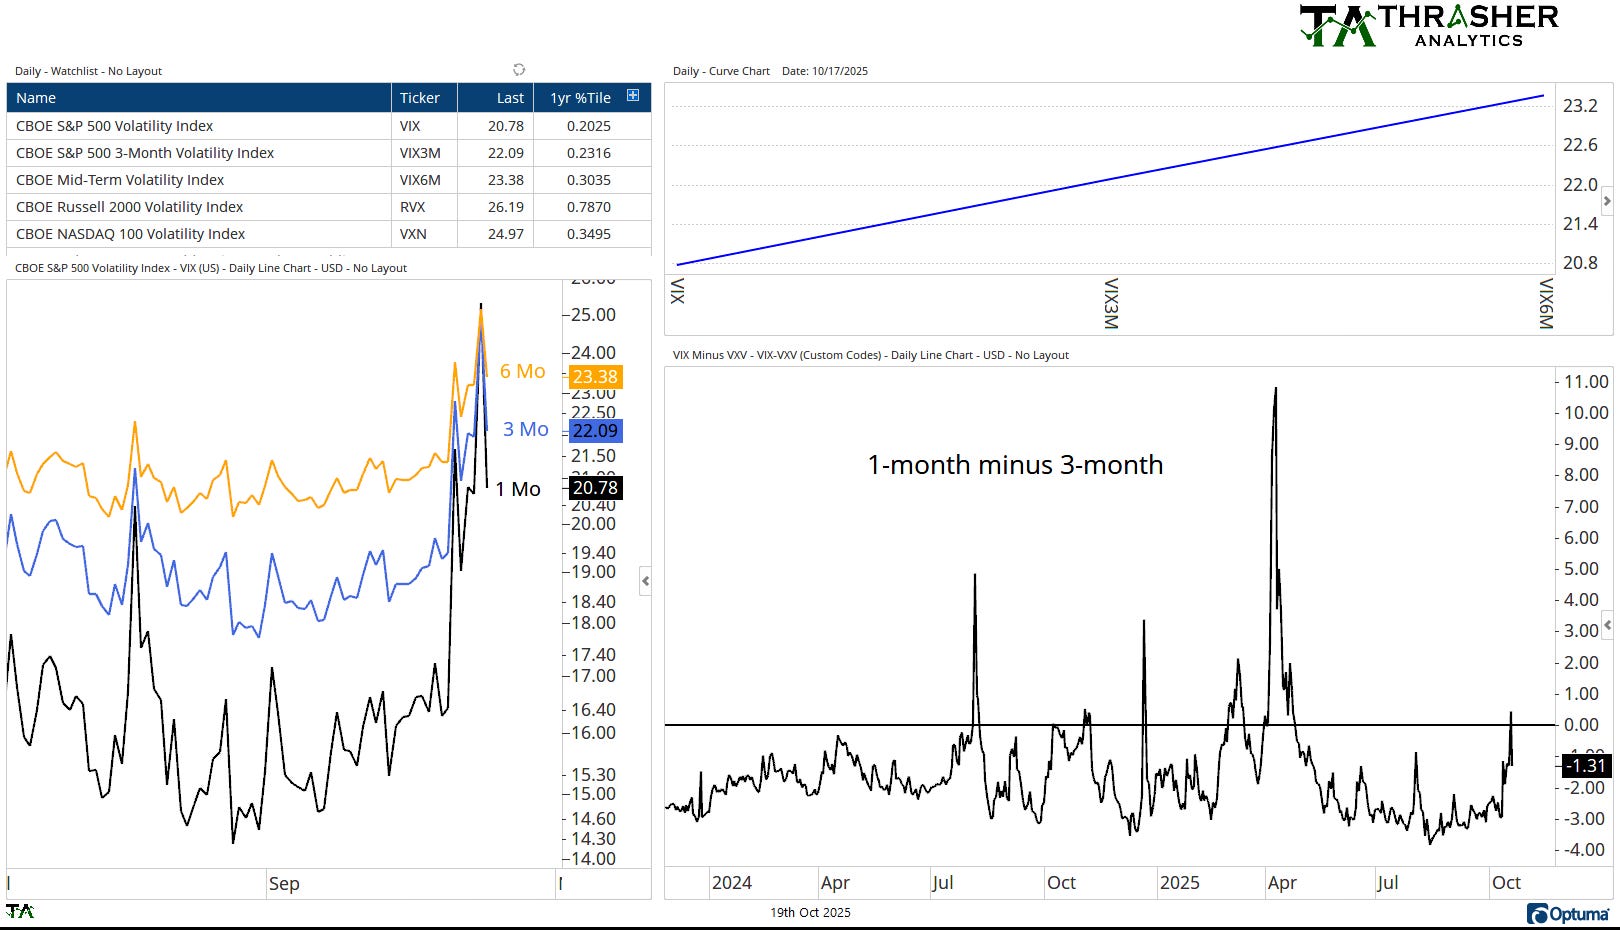This screenshot has width=1620, height=930.
Task: Click the '3 Mo' chart annotation
Action: [x=526, y=429]
